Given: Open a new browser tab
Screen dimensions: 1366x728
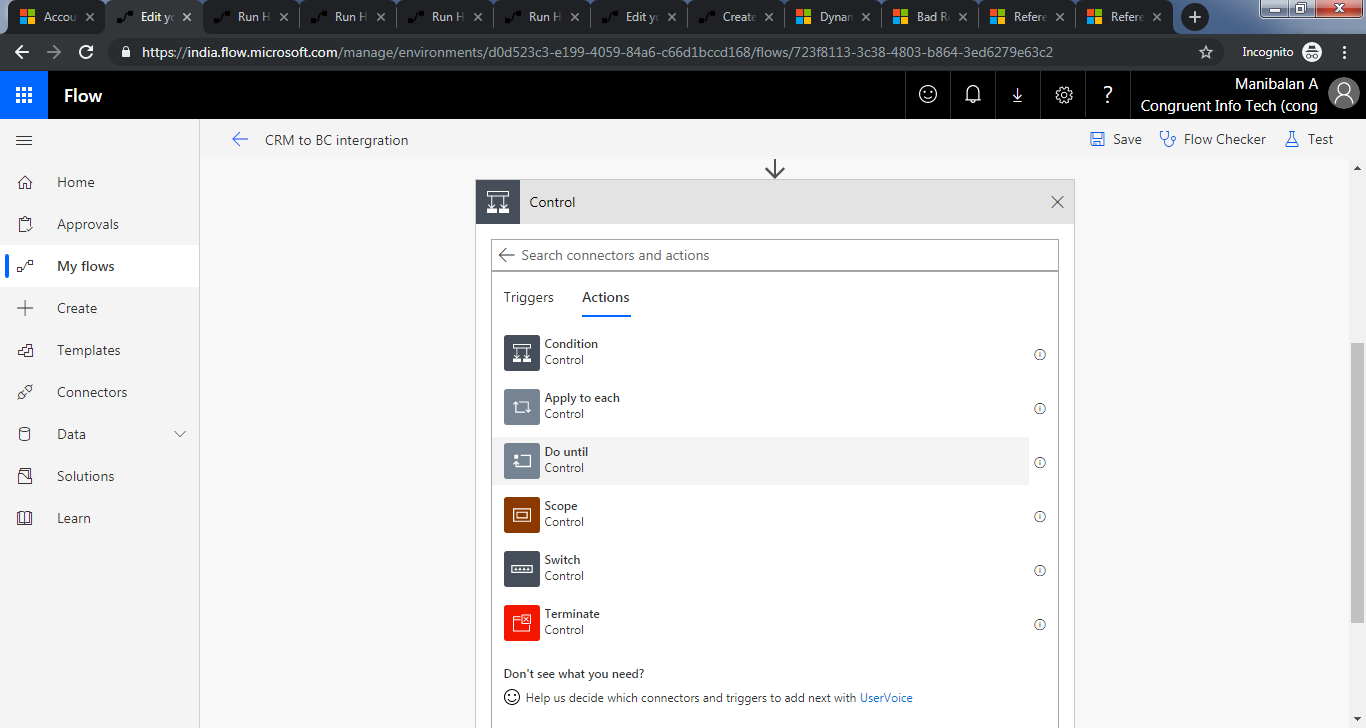Looking at the screenshot, I should pyautogui.click(x=1194, y=17).
